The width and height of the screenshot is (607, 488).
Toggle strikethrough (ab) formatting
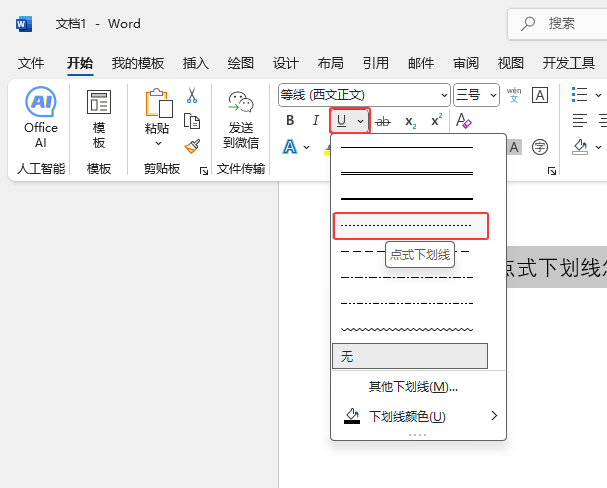[383, 122]
